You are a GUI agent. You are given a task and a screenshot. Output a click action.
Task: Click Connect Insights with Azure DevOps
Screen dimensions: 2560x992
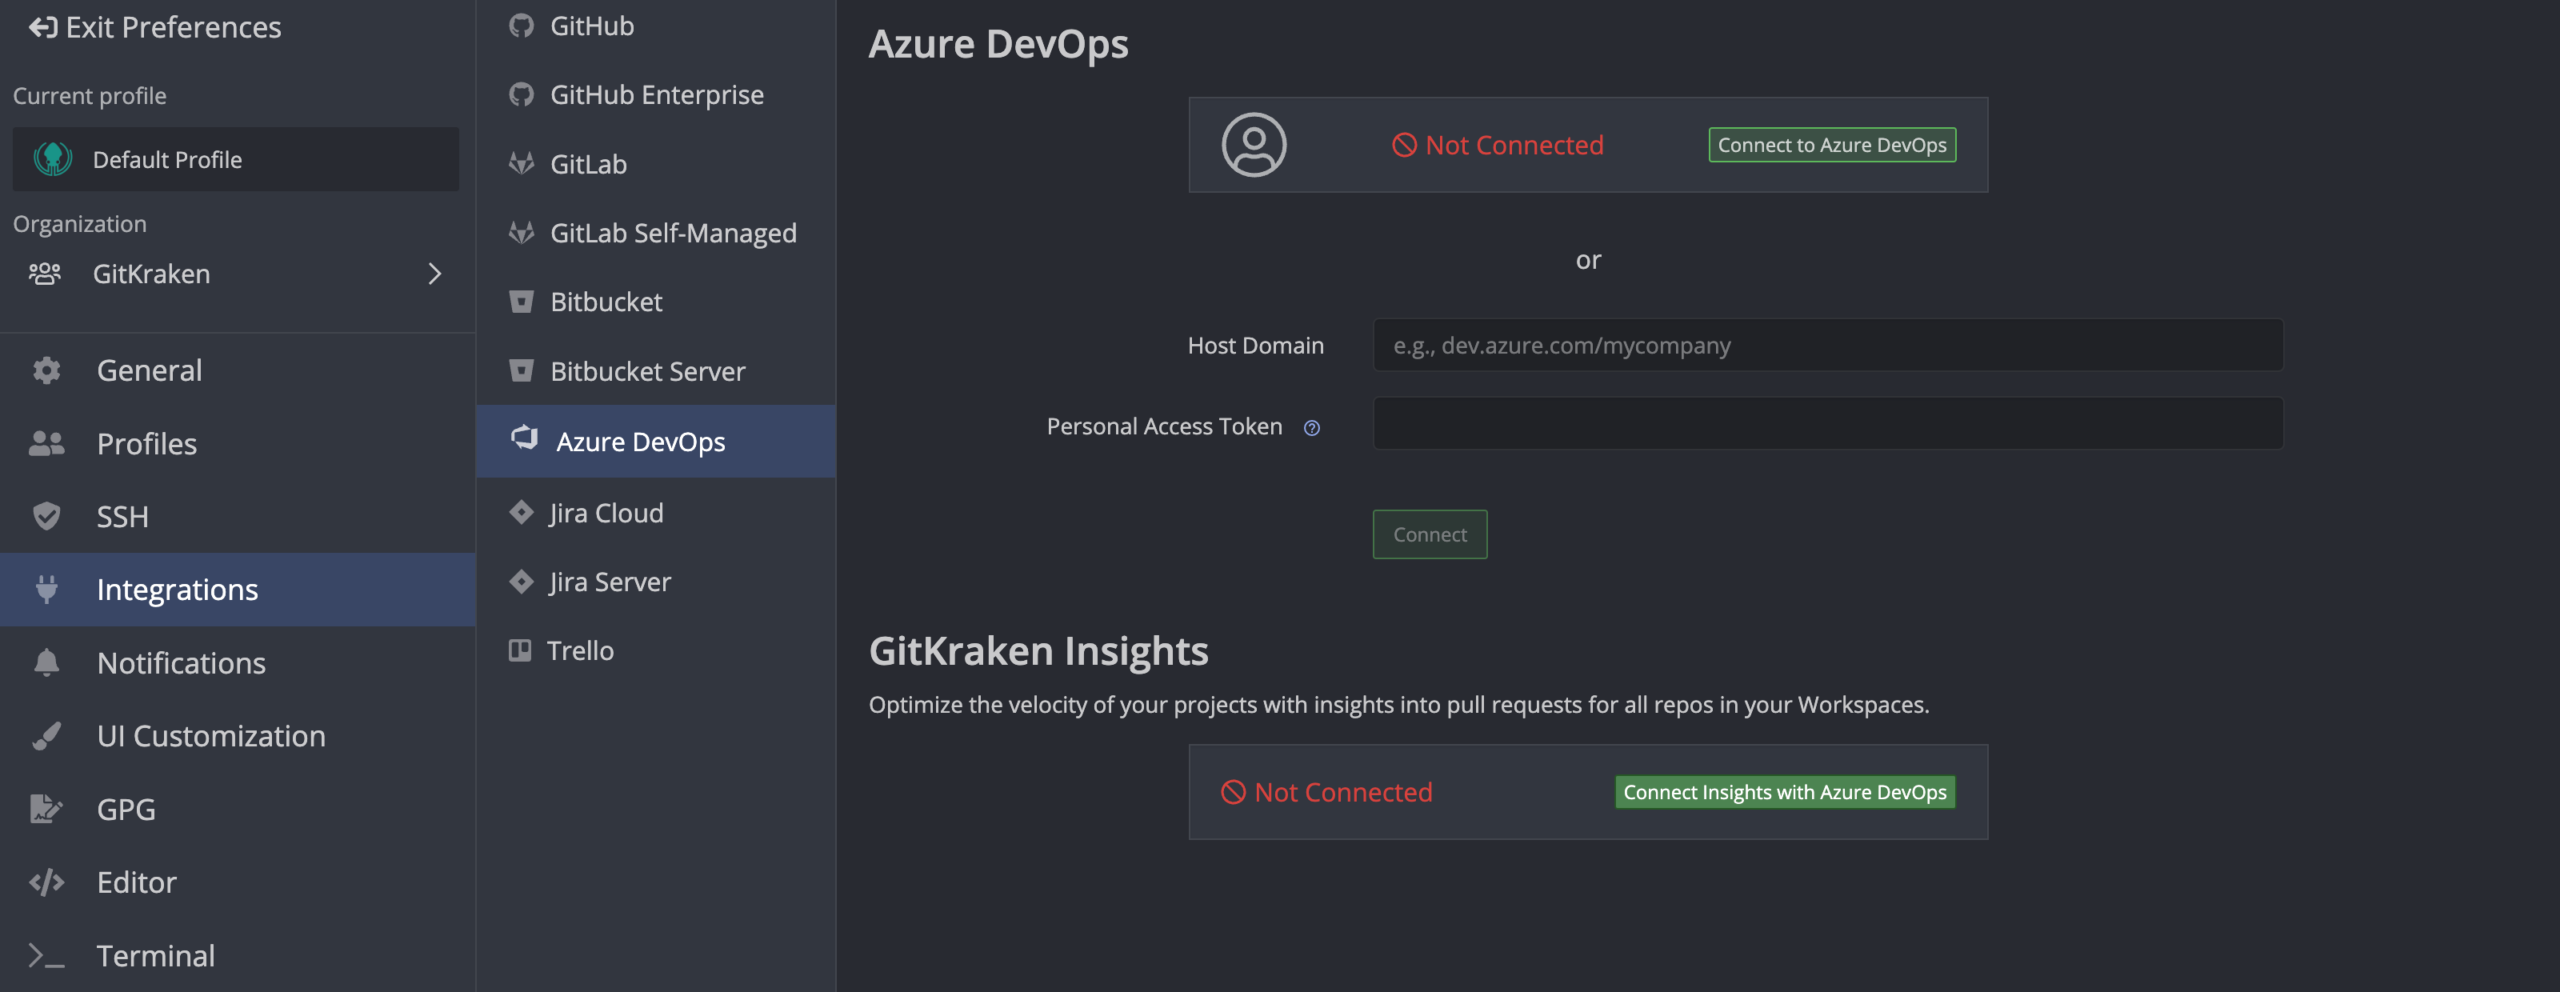click(x=1784, y=792)
